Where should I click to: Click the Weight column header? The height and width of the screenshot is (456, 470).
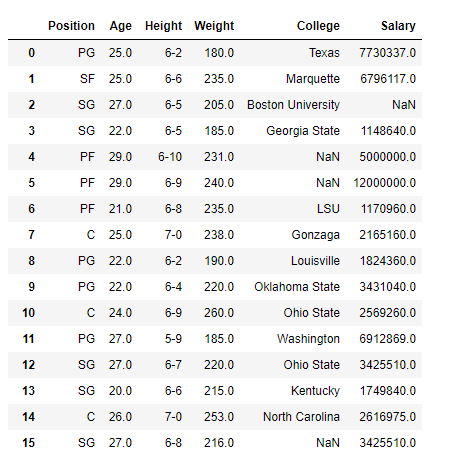click(x=214, y=26)
